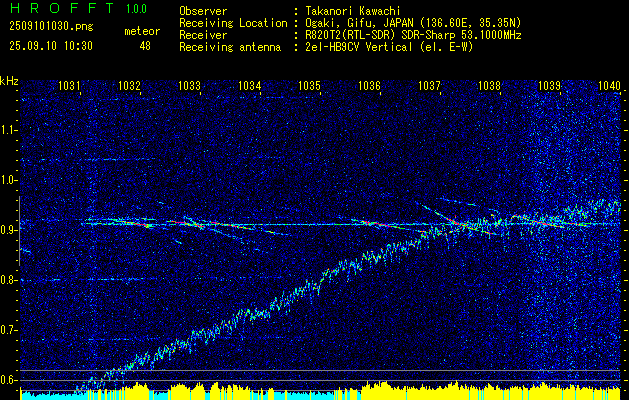Click the 1034 time axis label
629x400 pixels.
coord(250,85)
